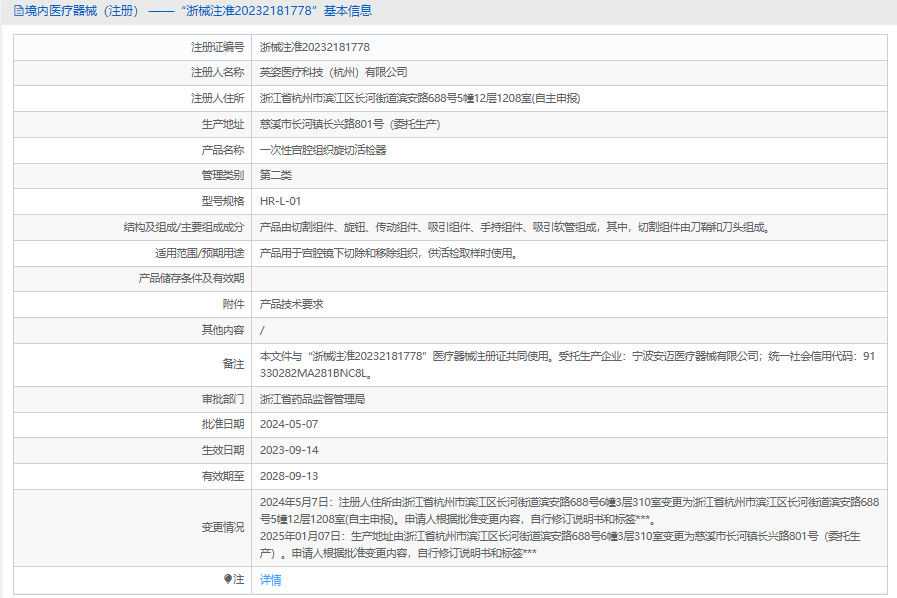Image resolution: width=897 pixels, height=598 pixels.
Task: Click the slash value in 其他内容 row
Action: coord(262,330)
